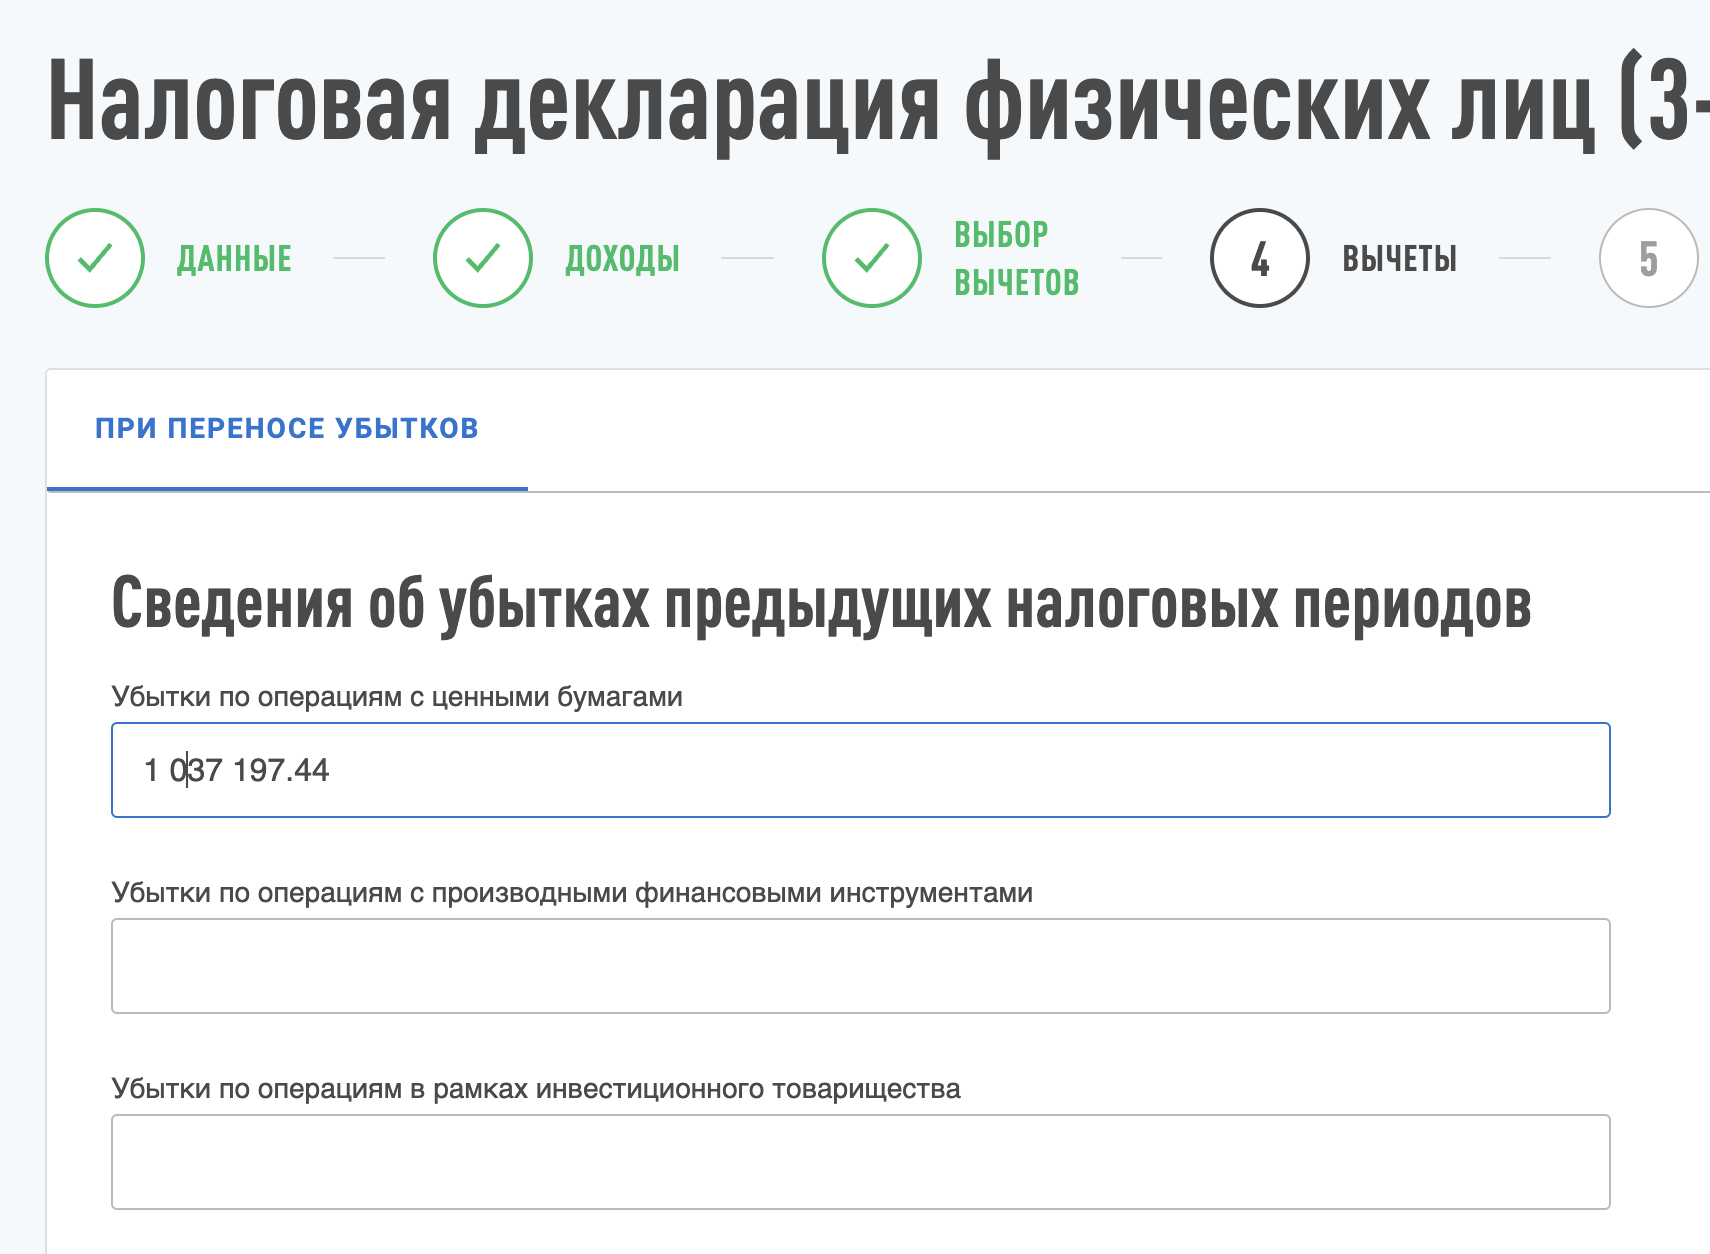Image resolution: width=1710 pixels, height=1254 pixels.
Task: Focus the securities losses field with 1 037 197.44
Action: click(x=861, y=770)
